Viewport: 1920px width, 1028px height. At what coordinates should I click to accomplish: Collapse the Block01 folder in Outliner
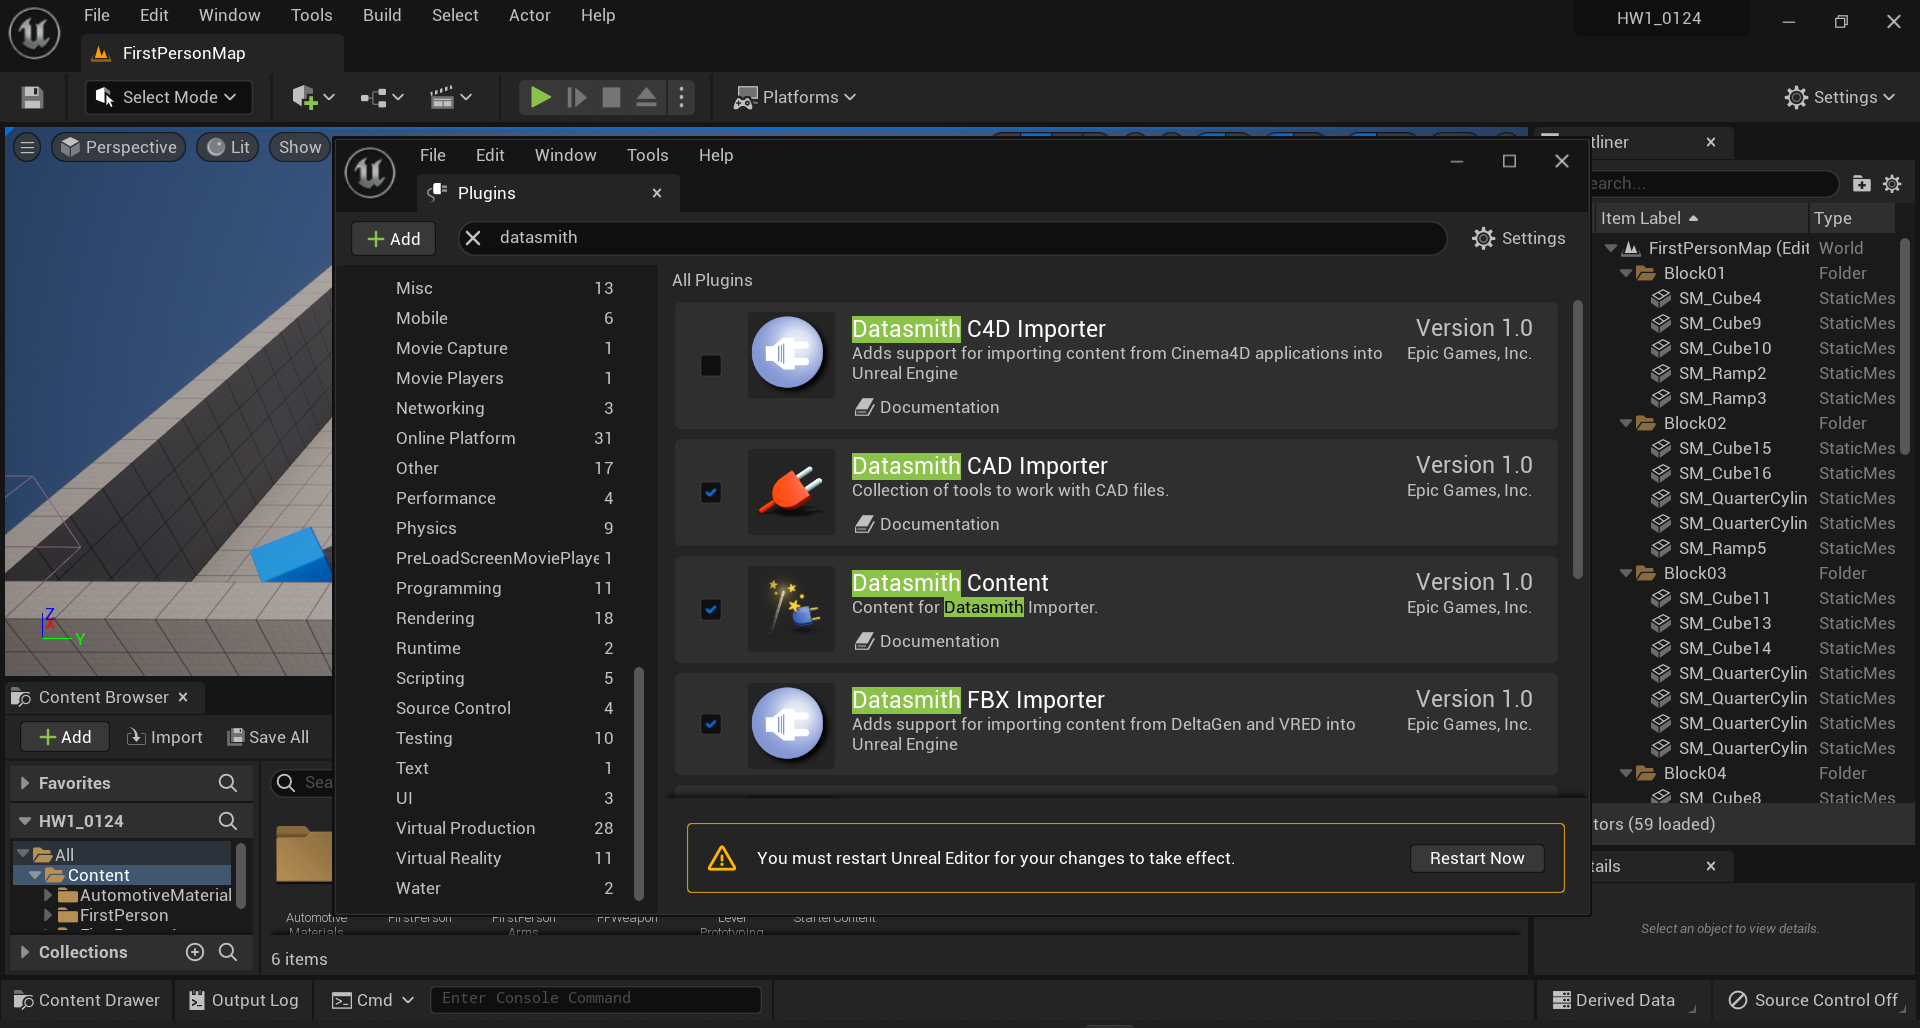(1626, 273)
